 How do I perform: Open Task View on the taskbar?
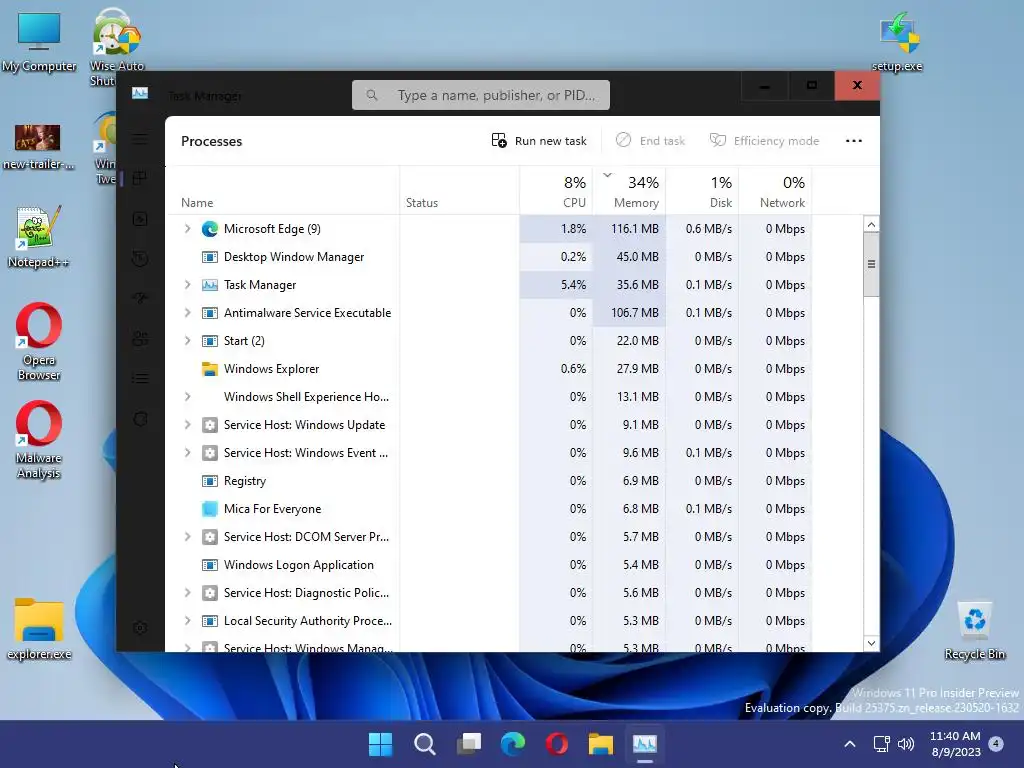click(x=469, y=744)
